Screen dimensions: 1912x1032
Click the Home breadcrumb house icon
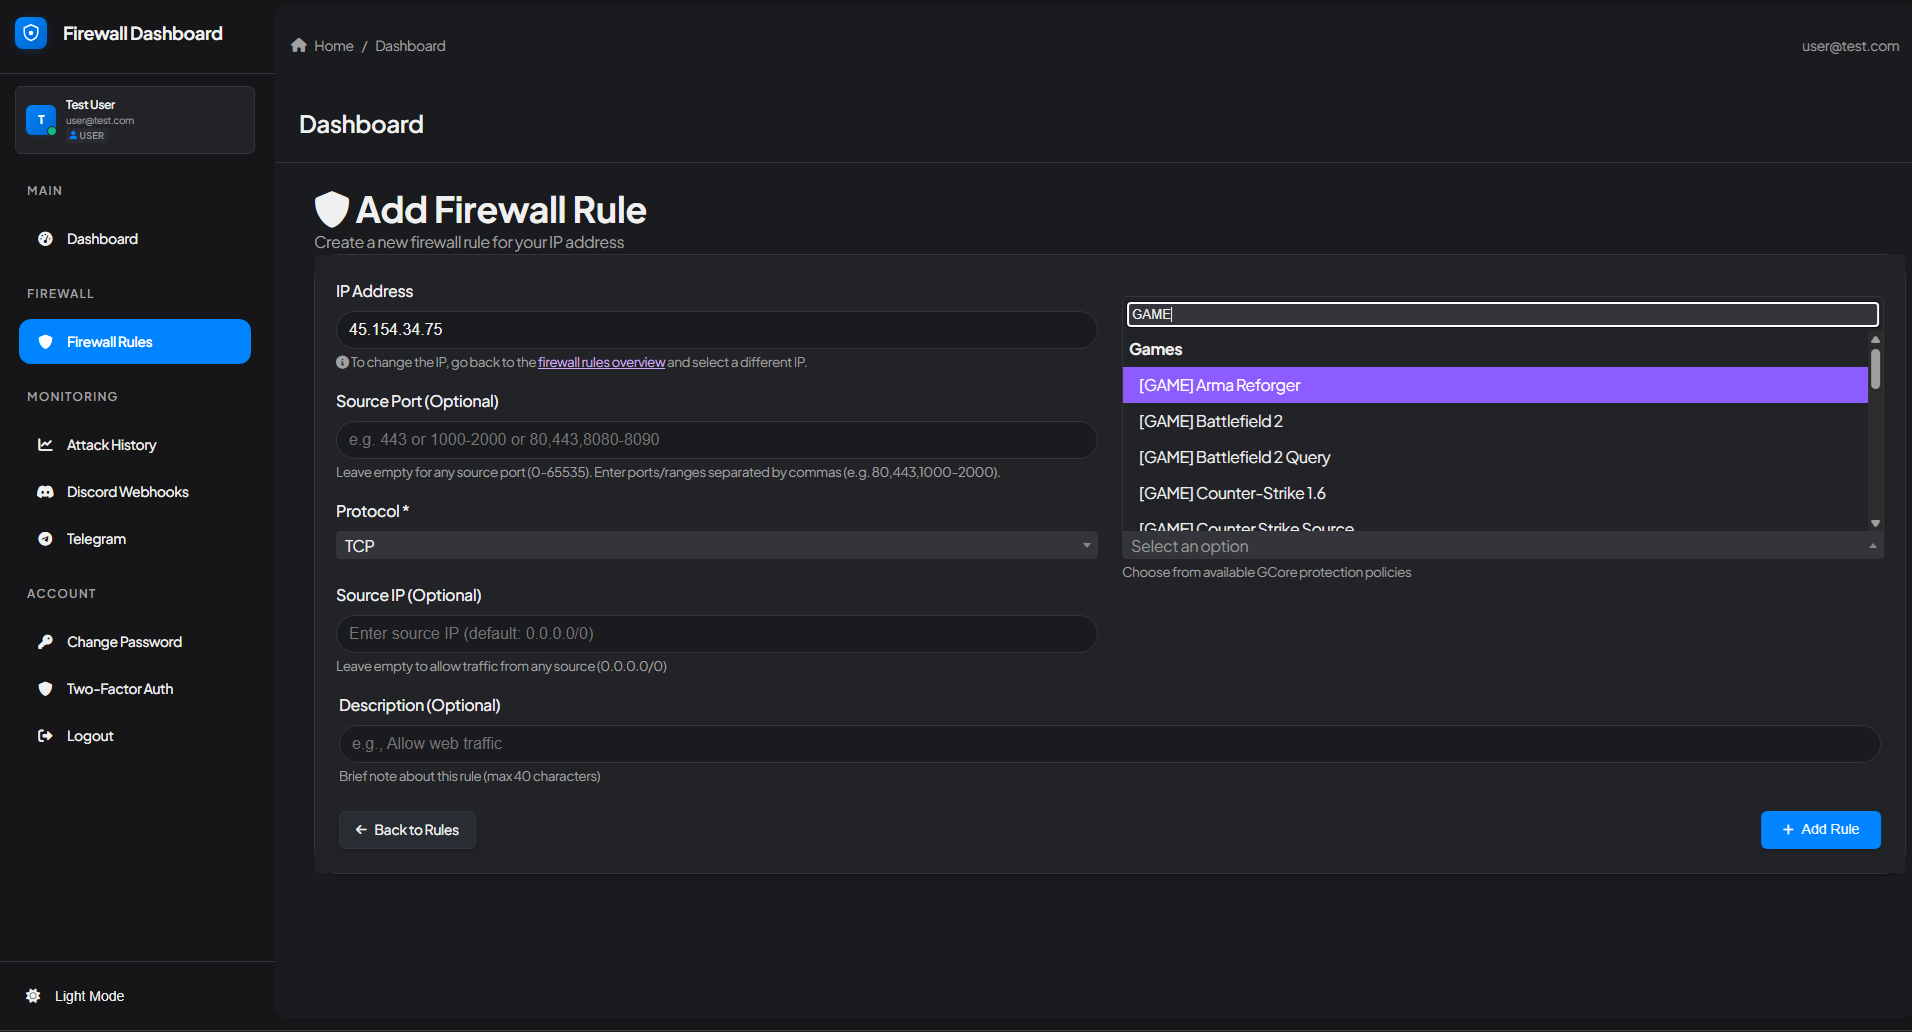pos(298,45)
